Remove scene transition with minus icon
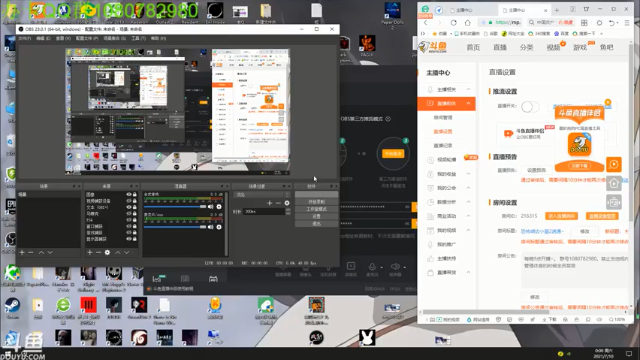640x360 pixels. pyautogui.click(x=278, y=203)
